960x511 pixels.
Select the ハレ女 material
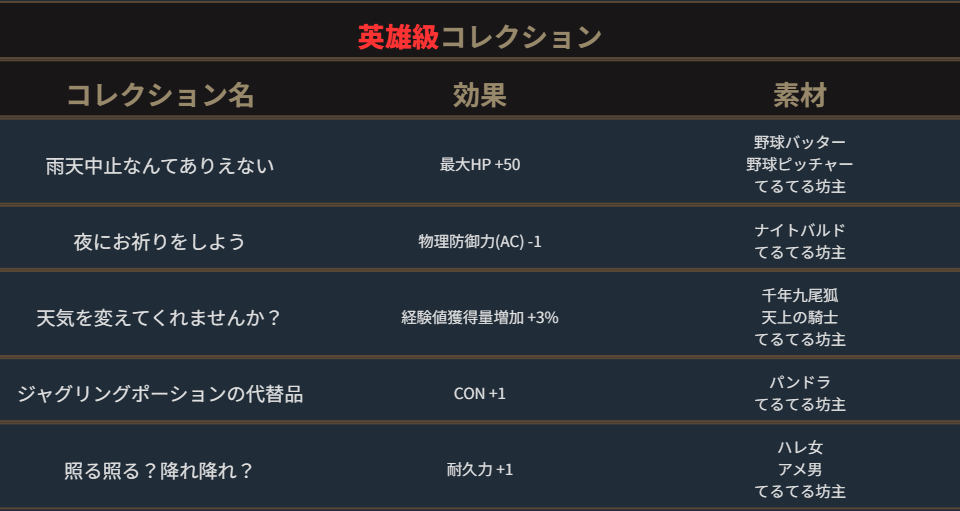point(800,447)
